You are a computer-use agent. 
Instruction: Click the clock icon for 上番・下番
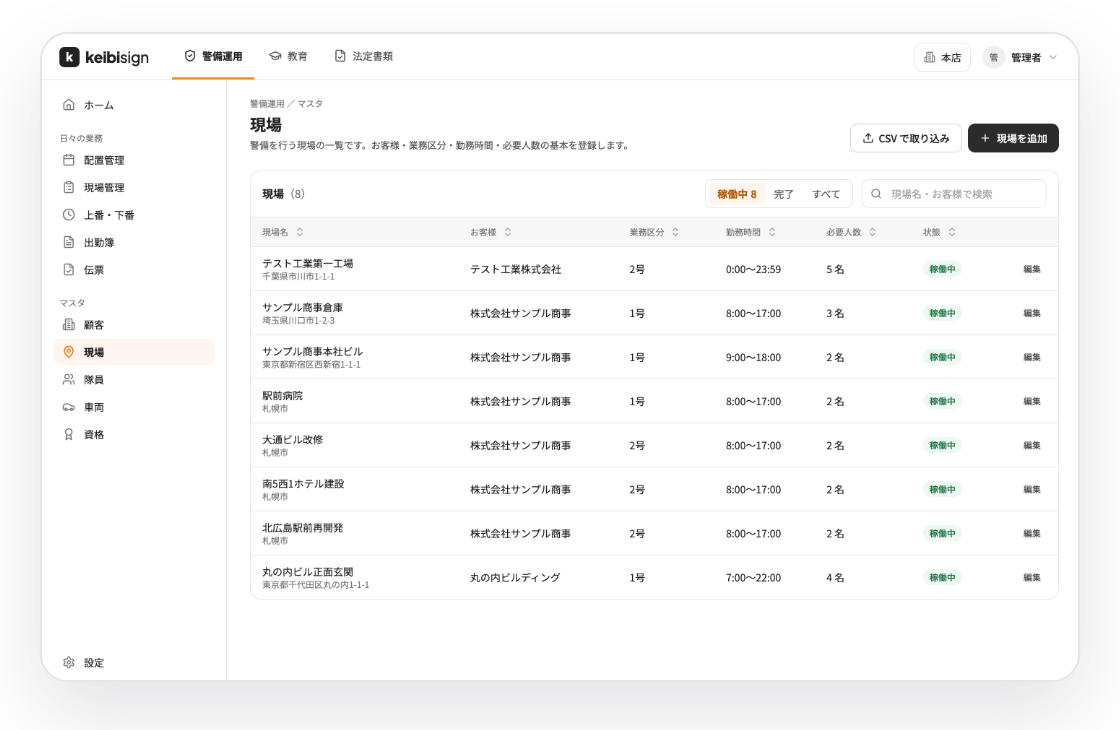(x=69, y=215)
